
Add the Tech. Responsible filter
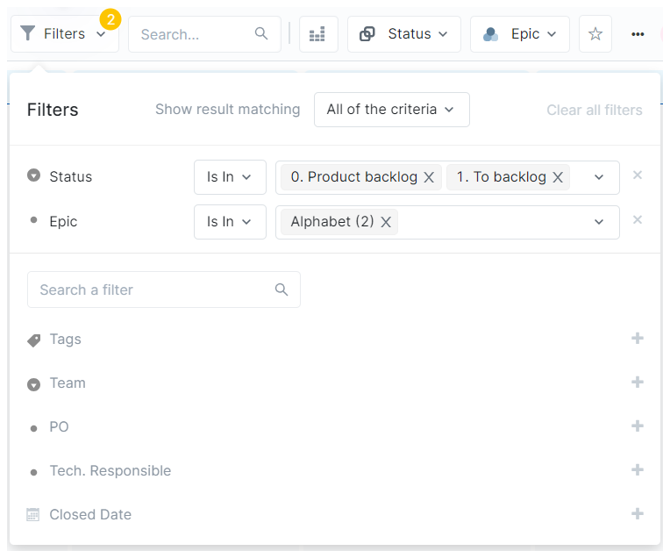(x=637, y=470)
